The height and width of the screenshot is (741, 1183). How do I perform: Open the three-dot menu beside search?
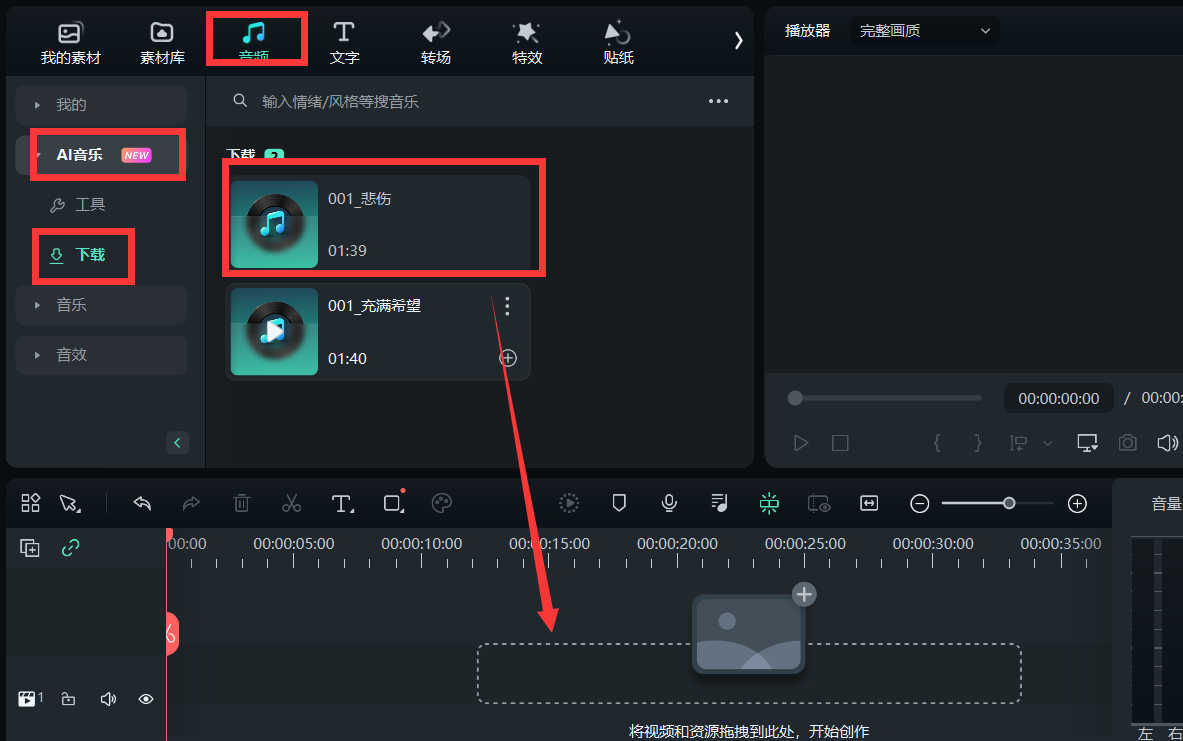pyautogui.click(x=718, y=101)
